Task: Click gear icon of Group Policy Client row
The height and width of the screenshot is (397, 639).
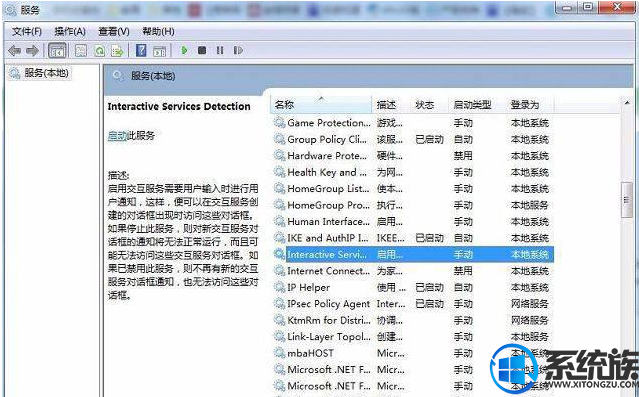Action: (x=280, y=139)
